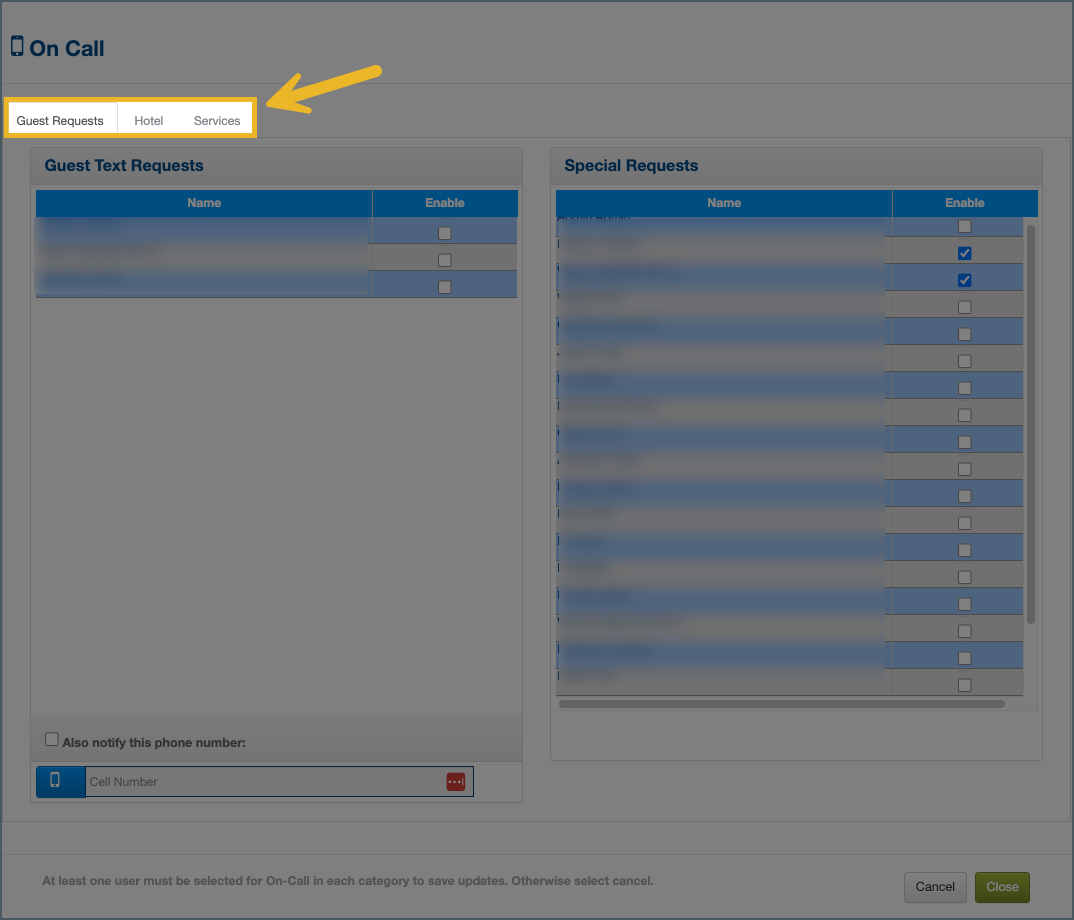The width and height of the screenshot is (1074, 920).
Task: Click the Name column header in Special Requests
Action: click(724, 203)
